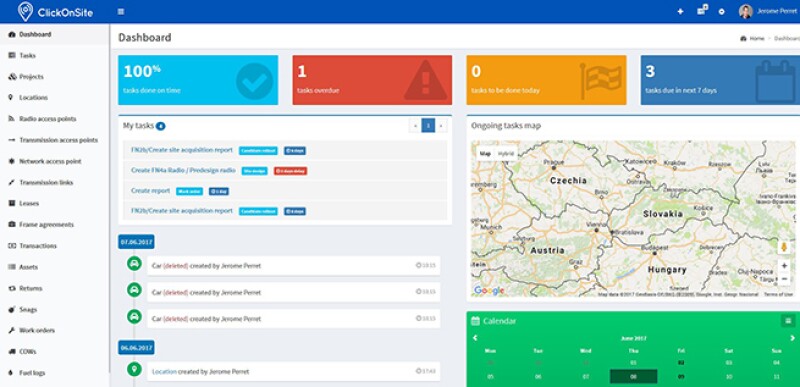Open the tasks overdue red card
Viewport: 800px width, 387px height.
(x=372, y=80)
